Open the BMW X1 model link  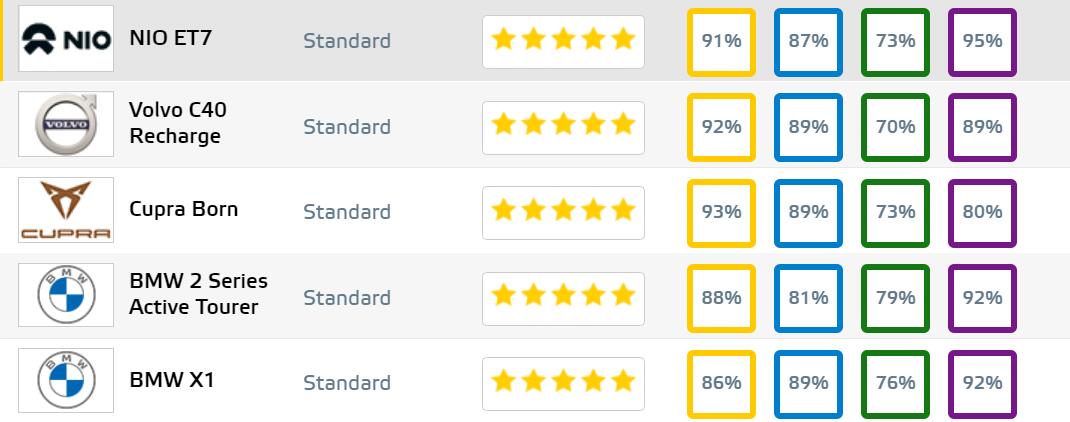tap(171, 380)
